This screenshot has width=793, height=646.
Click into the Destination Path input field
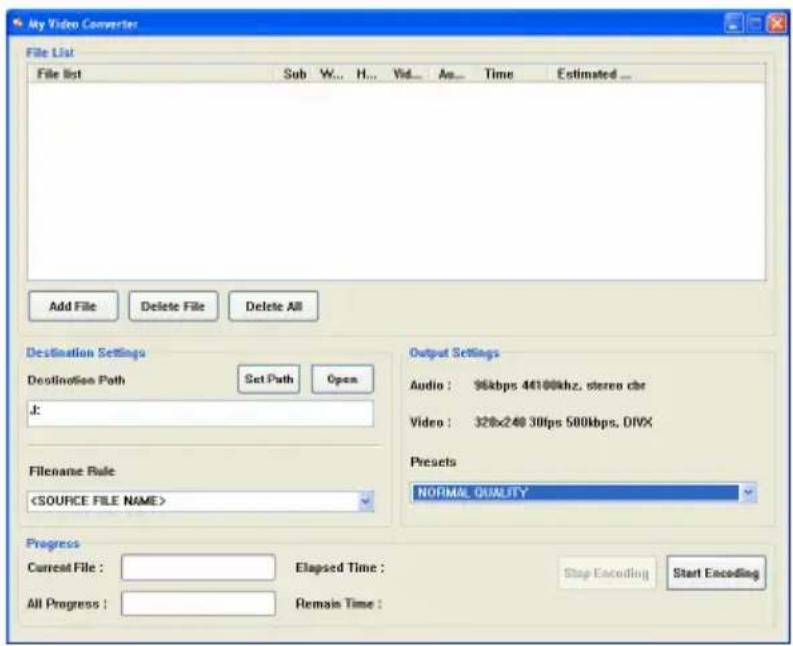pyautogui.click(x=200, y=413)
